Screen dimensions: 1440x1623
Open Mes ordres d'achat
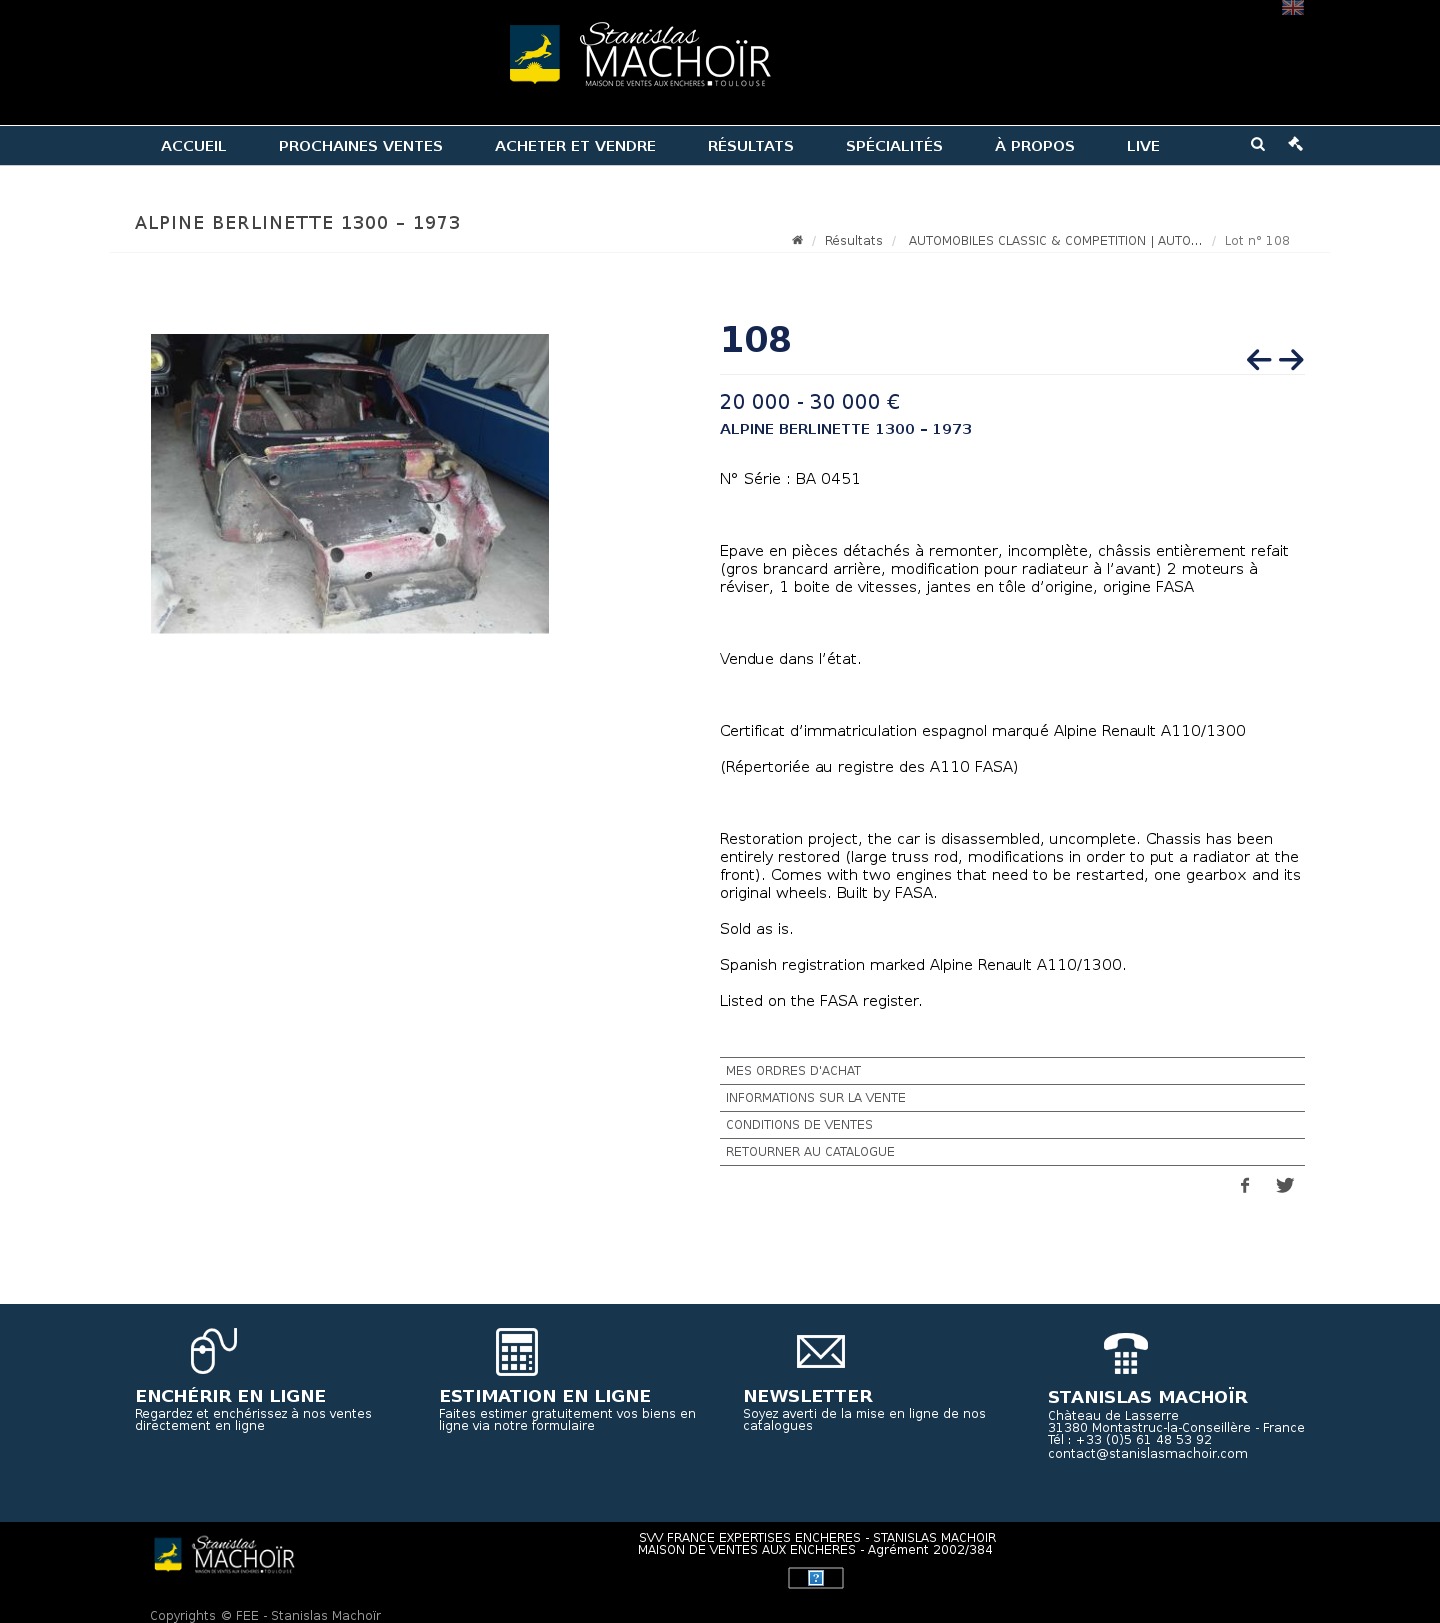coord(1012,1071)
